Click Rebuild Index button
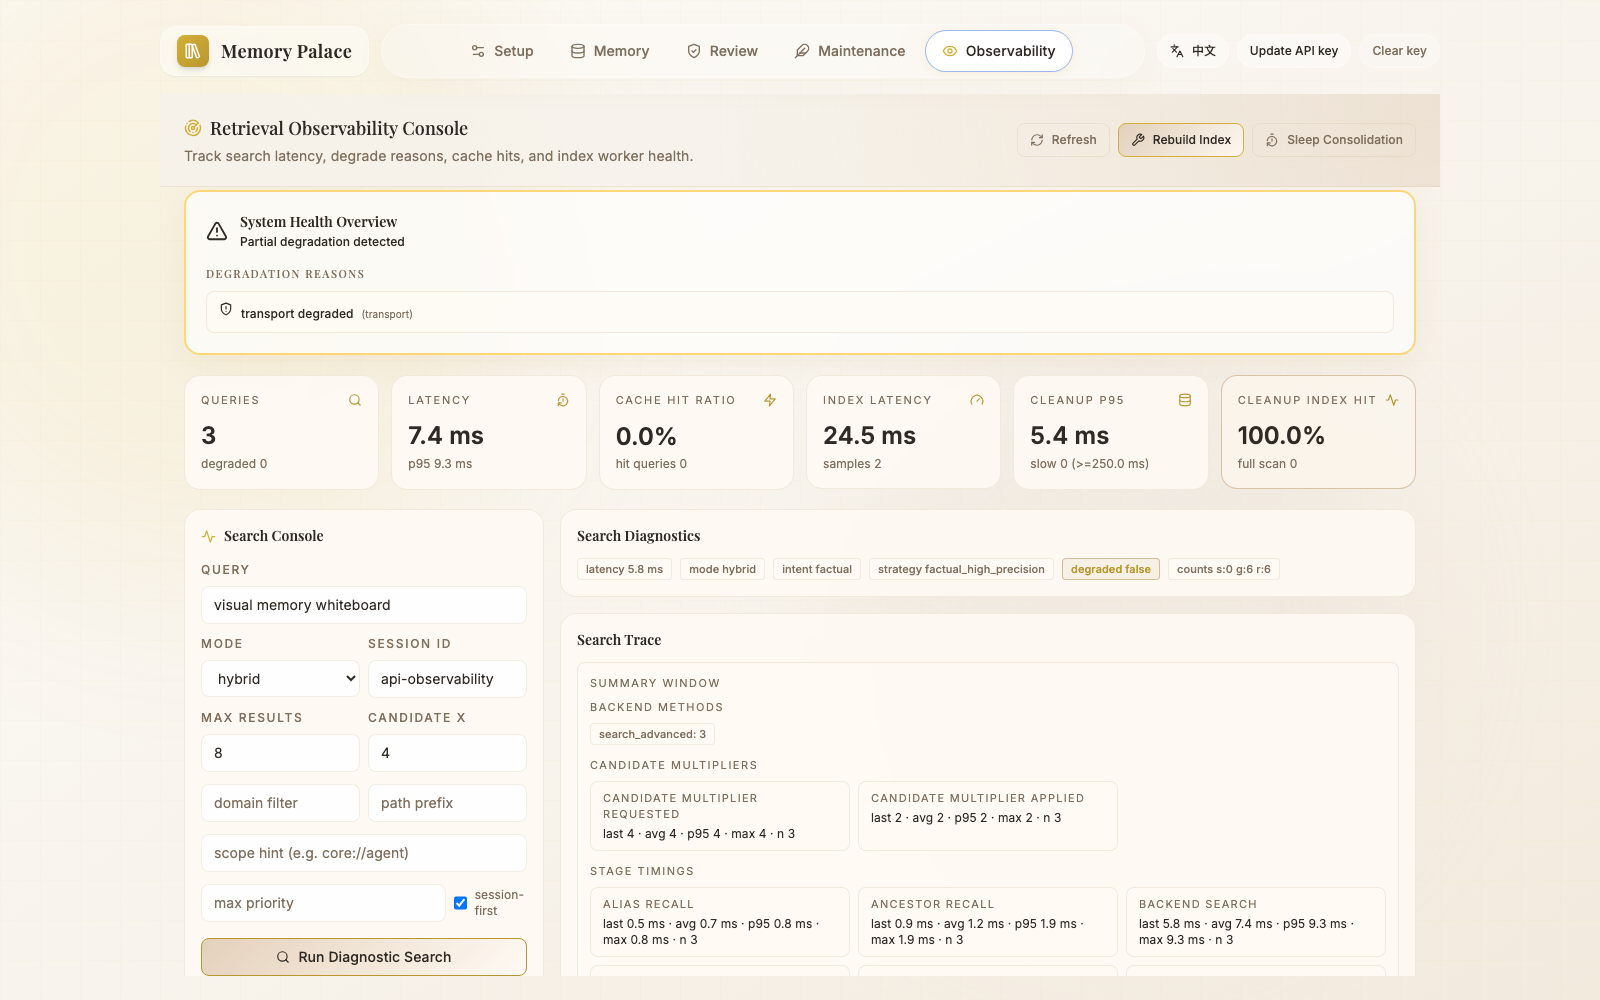The image size is (1600, 1000). (1181, 140)
